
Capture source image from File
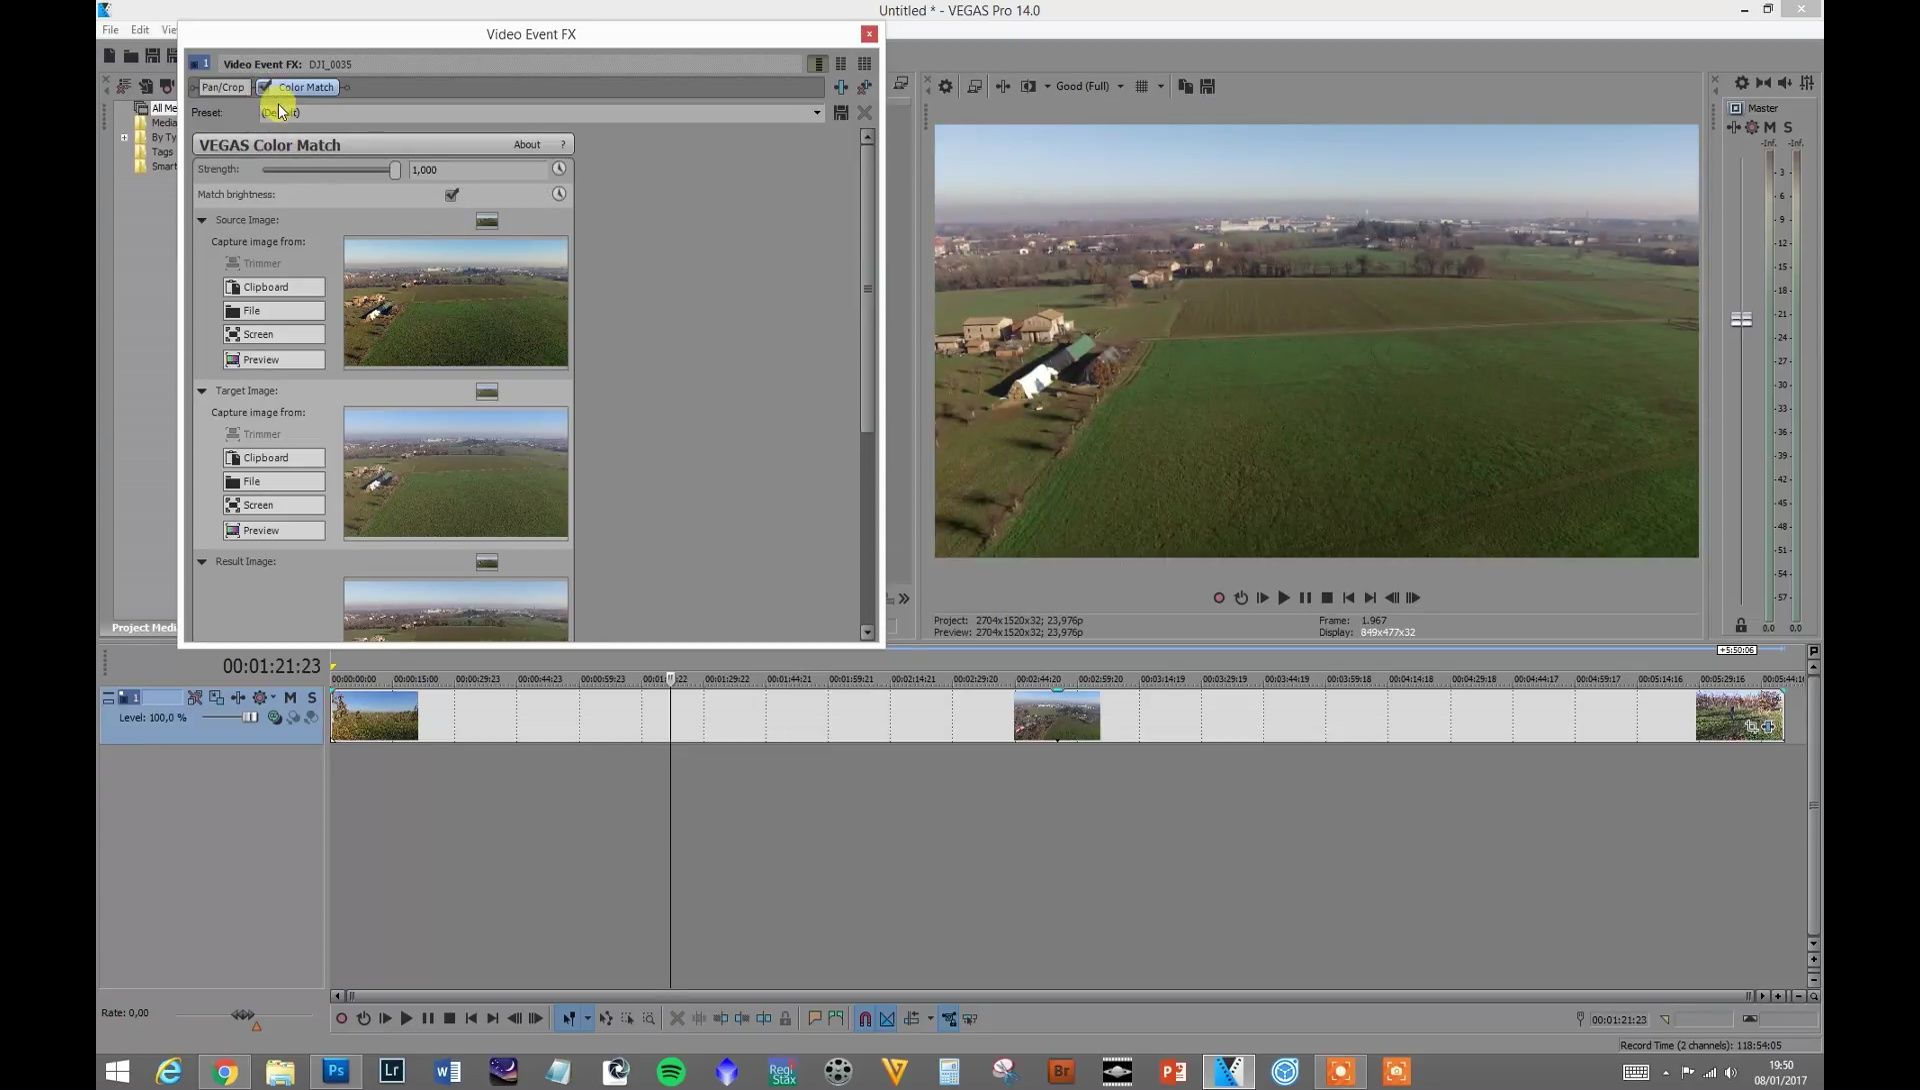[x=274, y=312]
